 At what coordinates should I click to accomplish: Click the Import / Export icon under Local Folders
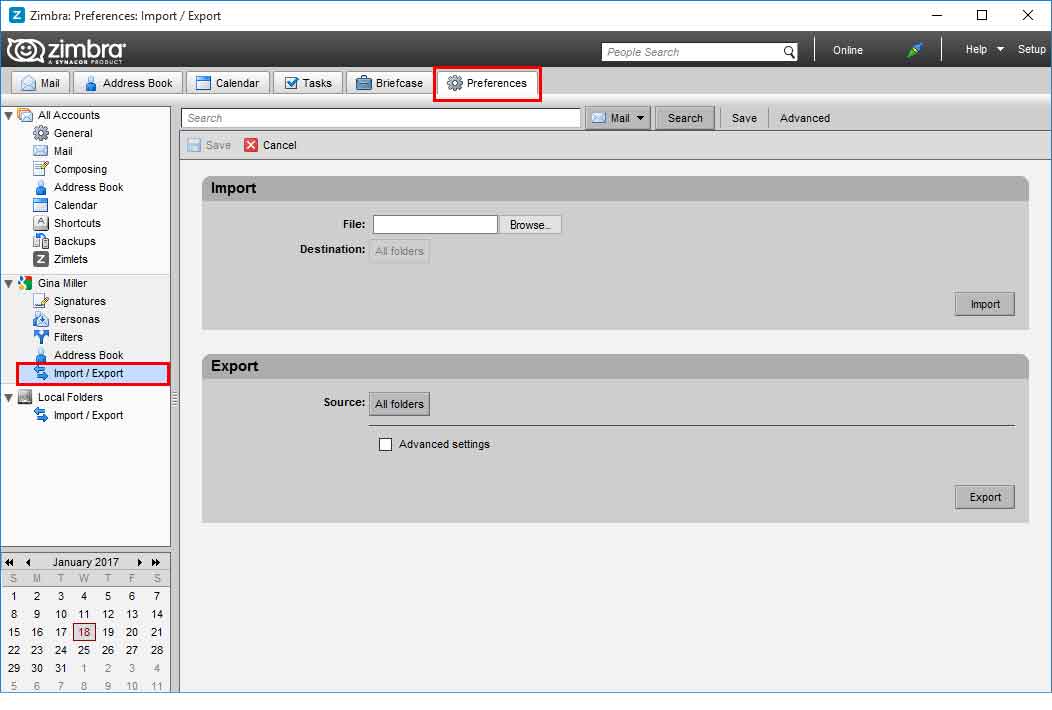click(x=41, y=415)
